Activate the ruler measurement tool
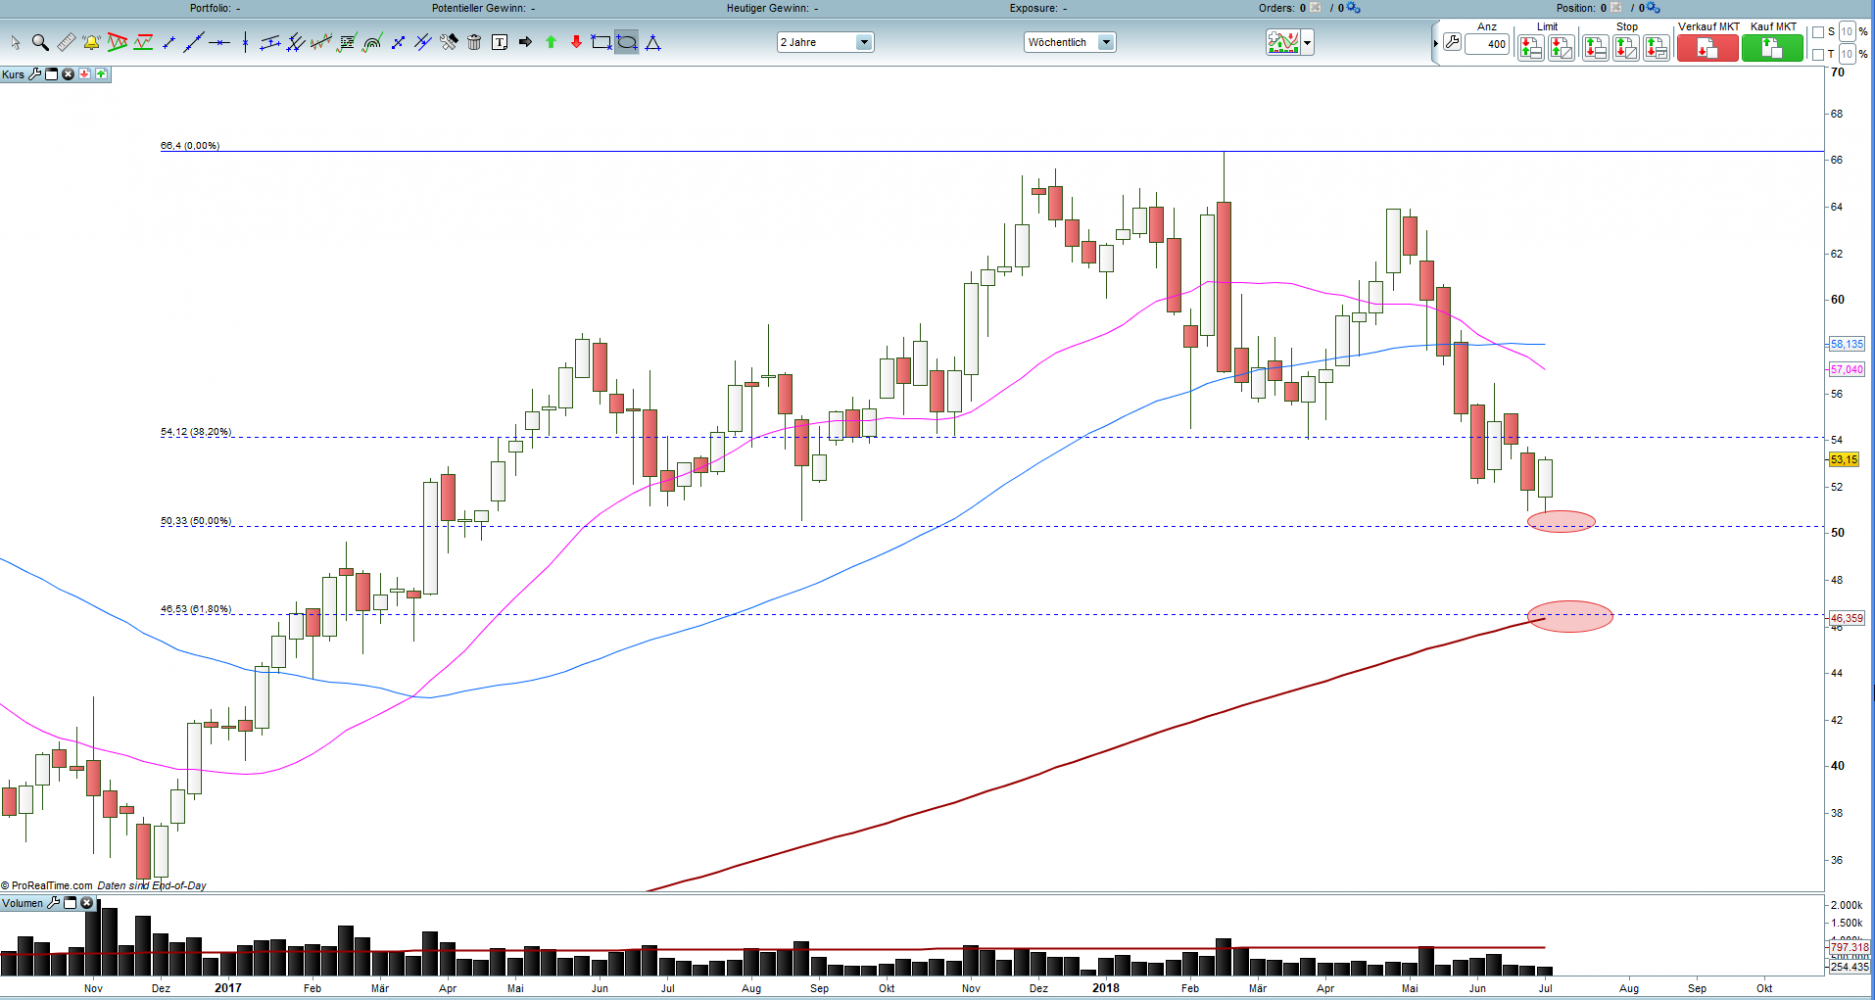 tap(66, 42)
